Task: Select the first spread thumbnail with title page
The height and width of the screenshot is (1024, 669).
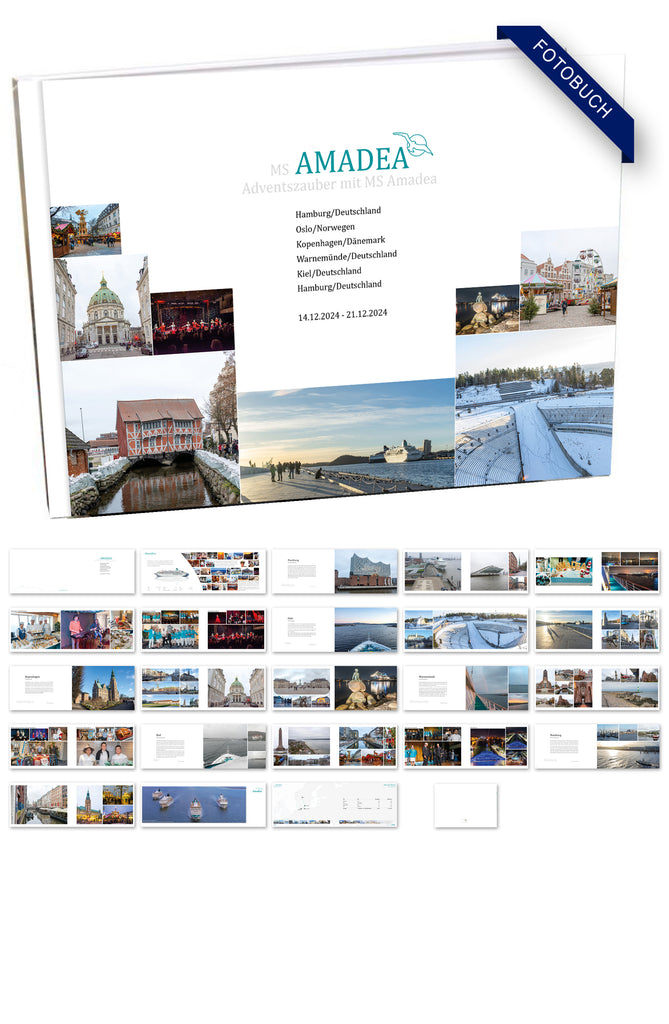Action: (72, 570)
